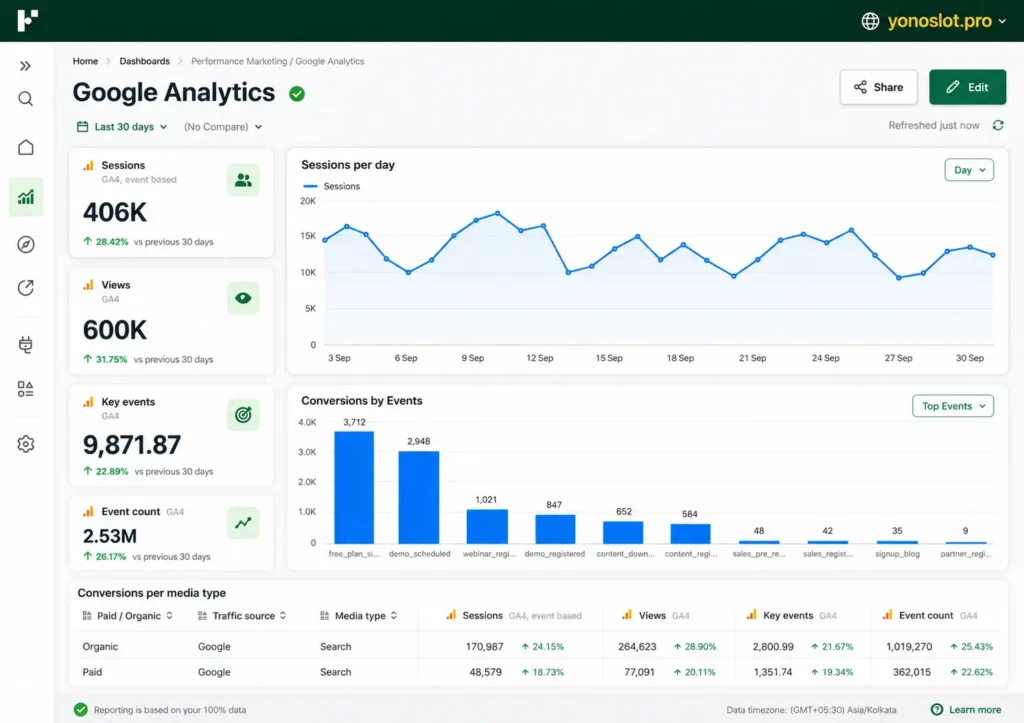Go to Home breadcrumb

[x=86, y=61]
